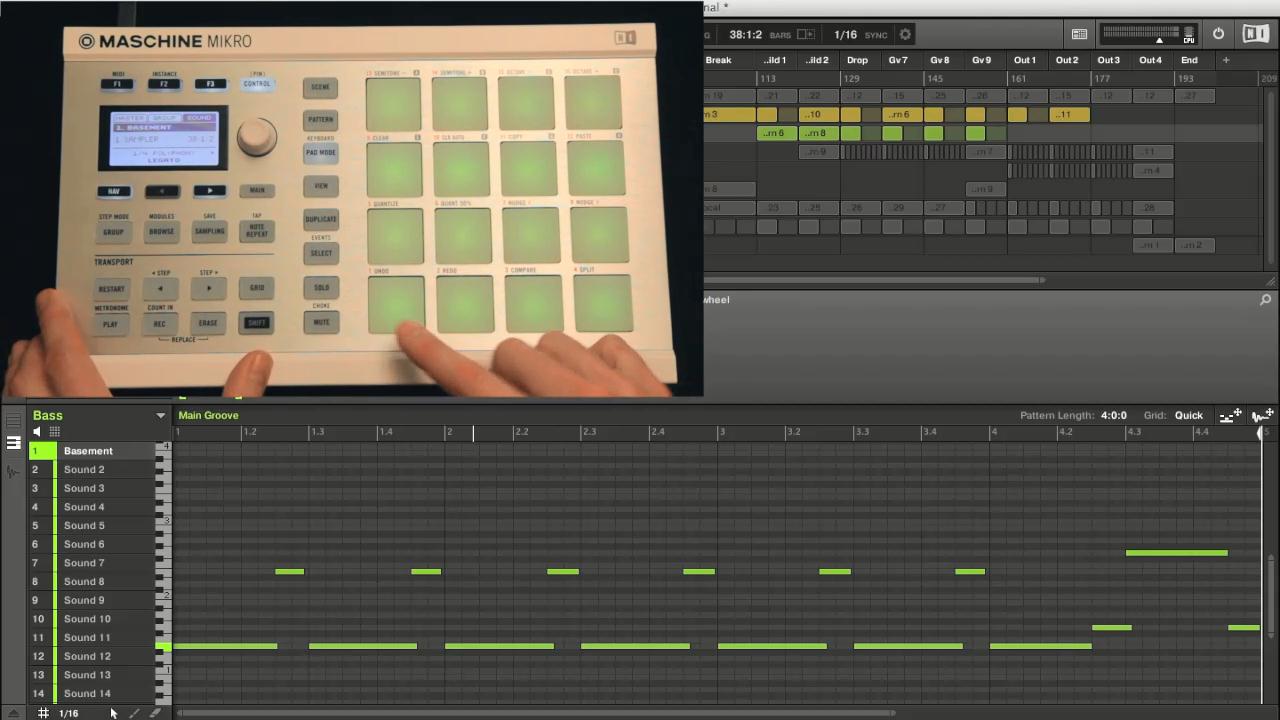Click the arranger horizontal scrollbar

875,280
